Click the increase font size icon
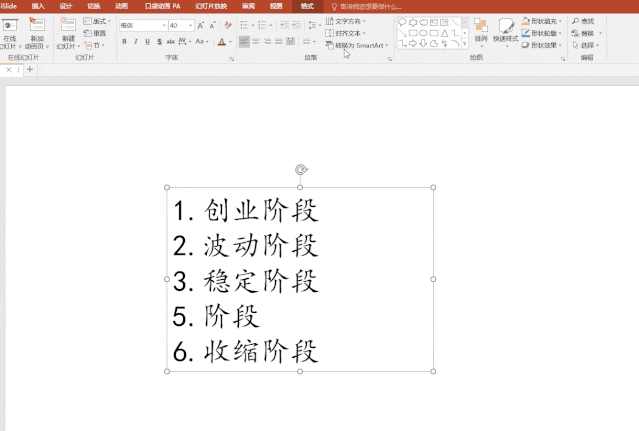 [201, 25]
